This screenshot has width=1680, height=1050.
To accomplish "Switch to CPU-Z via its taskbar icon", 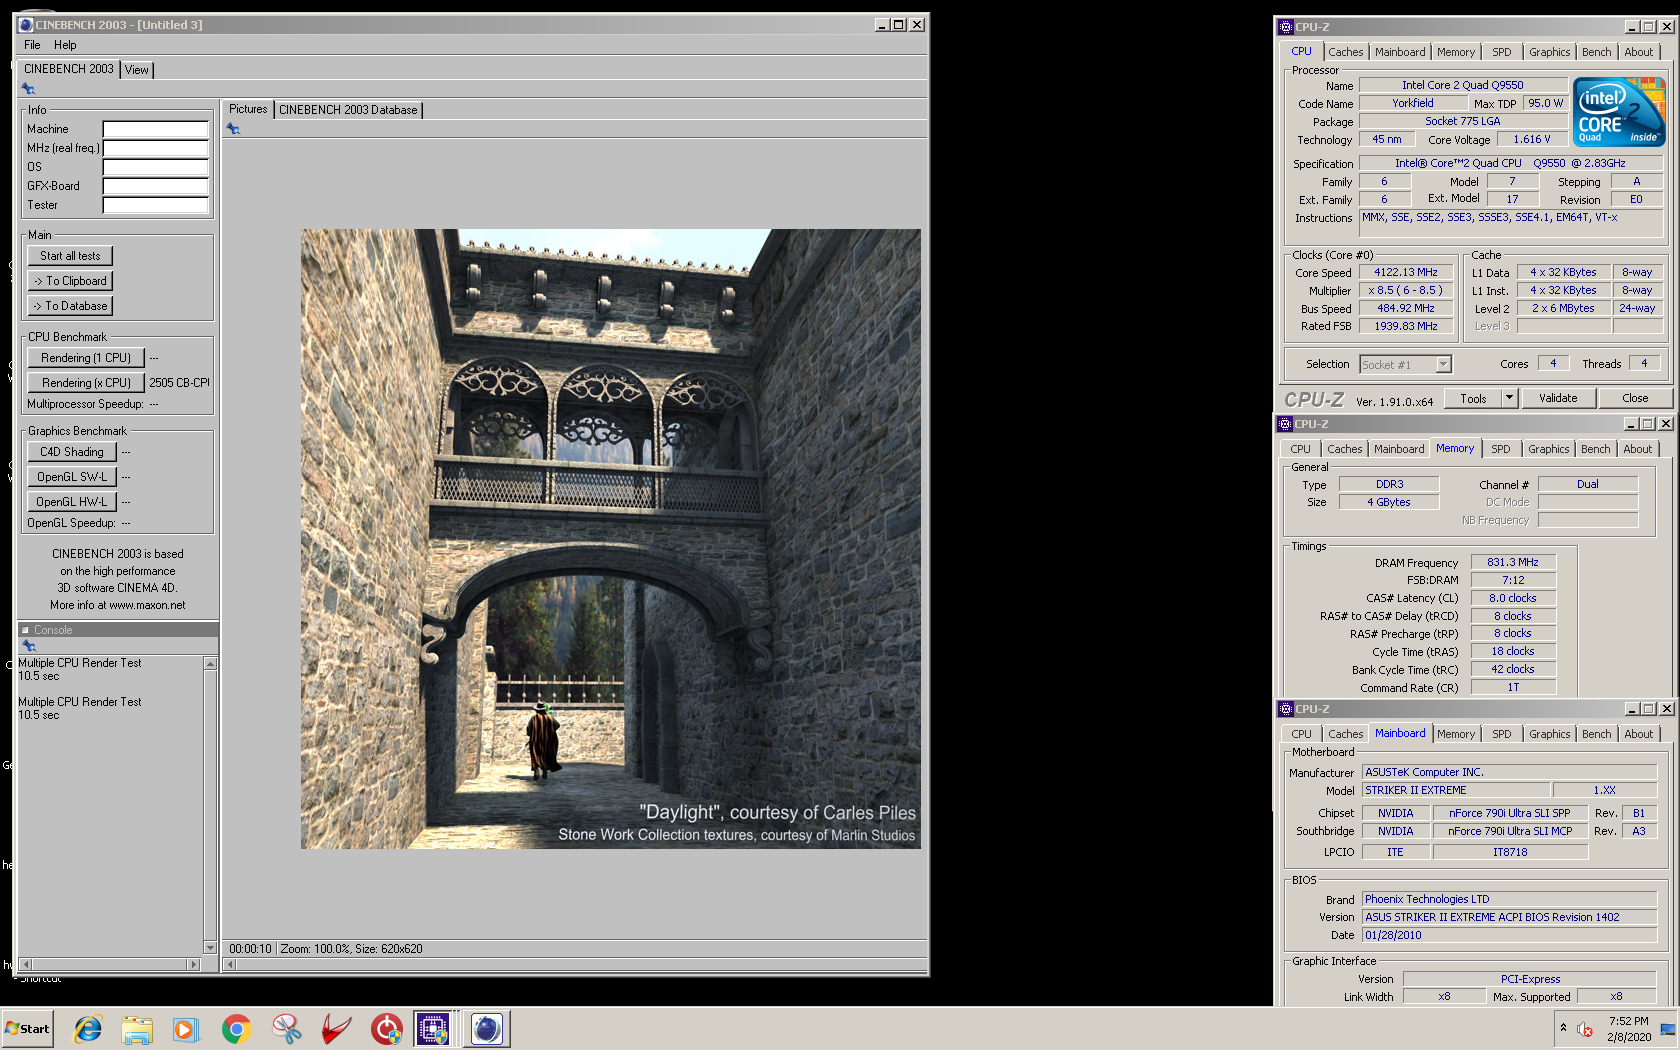I will (433, 1028).
